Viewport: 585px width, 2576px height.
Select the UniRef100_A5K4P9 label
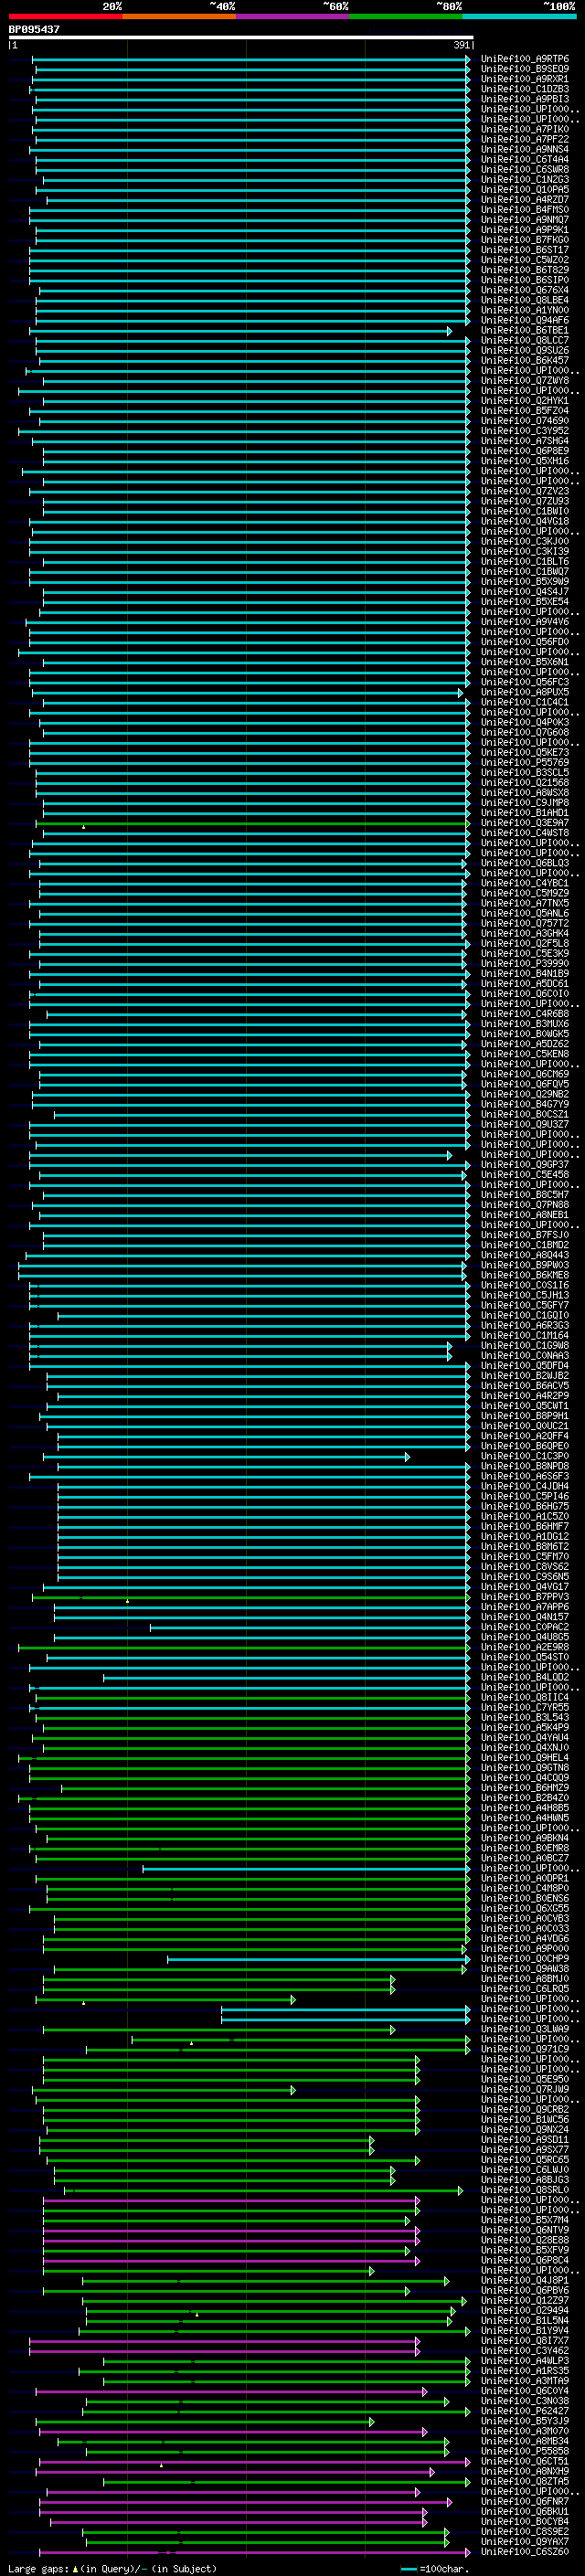(x=525, y=1727)
